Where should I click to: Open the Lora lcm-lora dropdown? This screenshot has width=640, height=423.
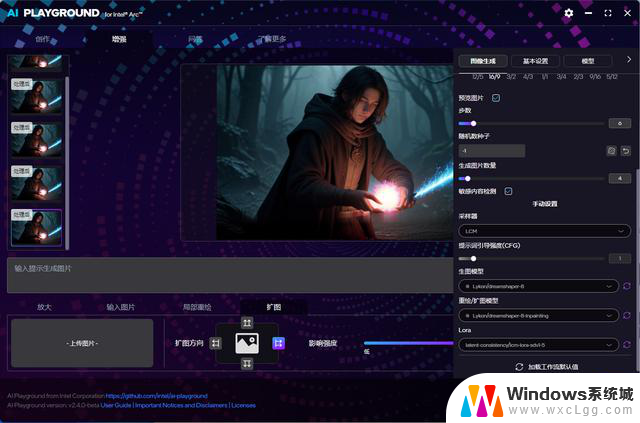(538, 345)
